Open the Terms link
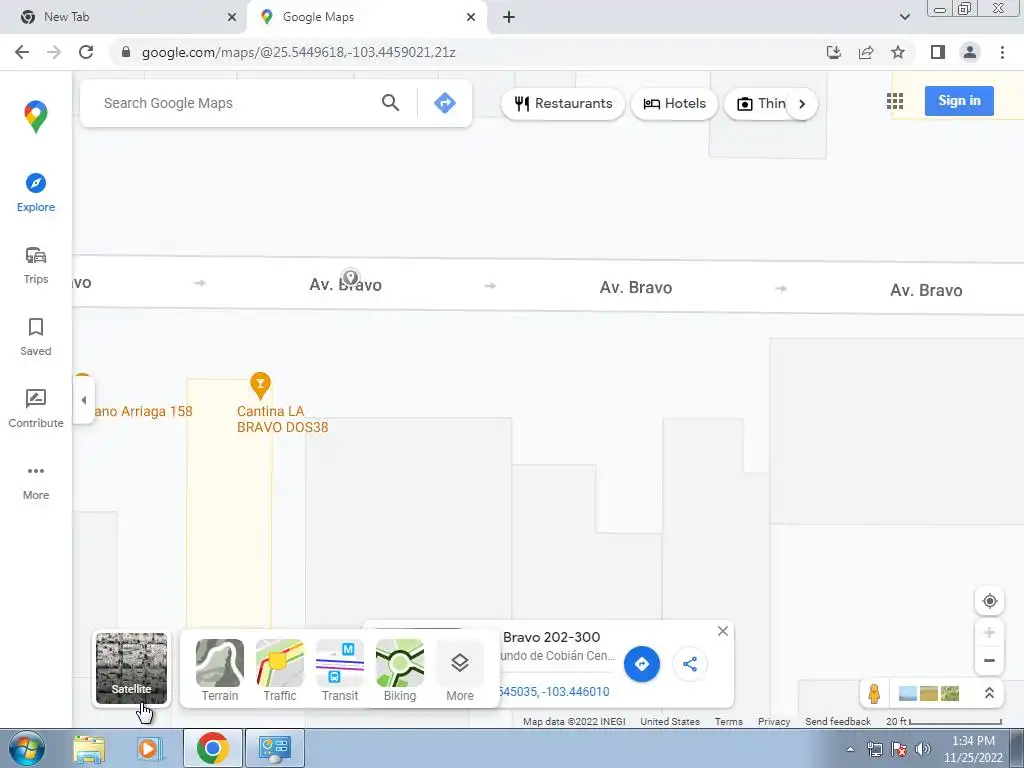Viewport: 1024px width, 768px height. (x=728, y=722)
